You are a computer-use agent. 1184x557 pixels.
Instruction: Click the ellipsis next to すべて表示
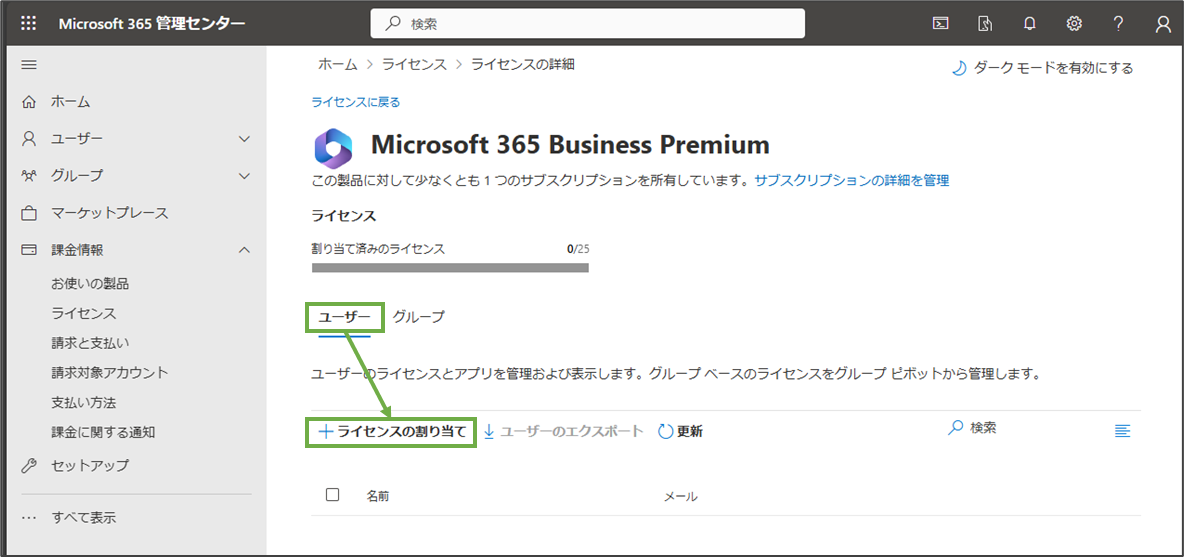point(29,518)
